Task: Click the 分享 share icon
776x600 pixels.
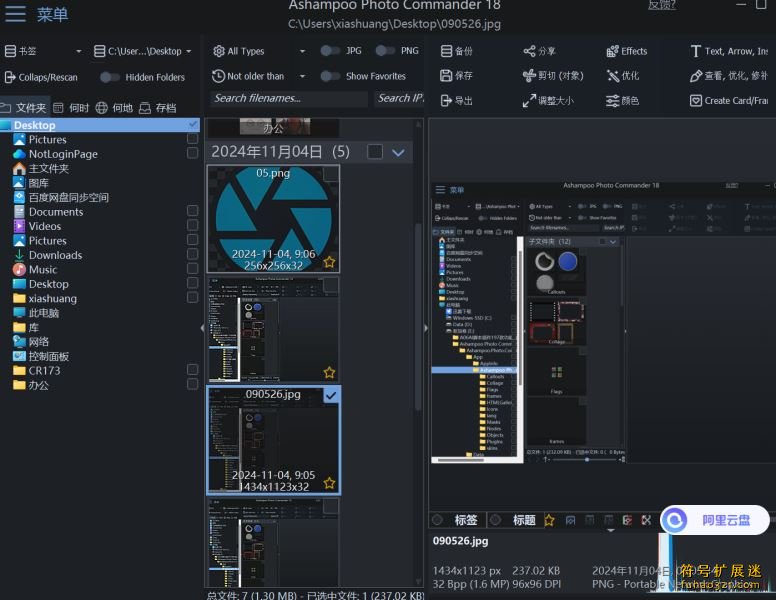Action: coord(530,51)
